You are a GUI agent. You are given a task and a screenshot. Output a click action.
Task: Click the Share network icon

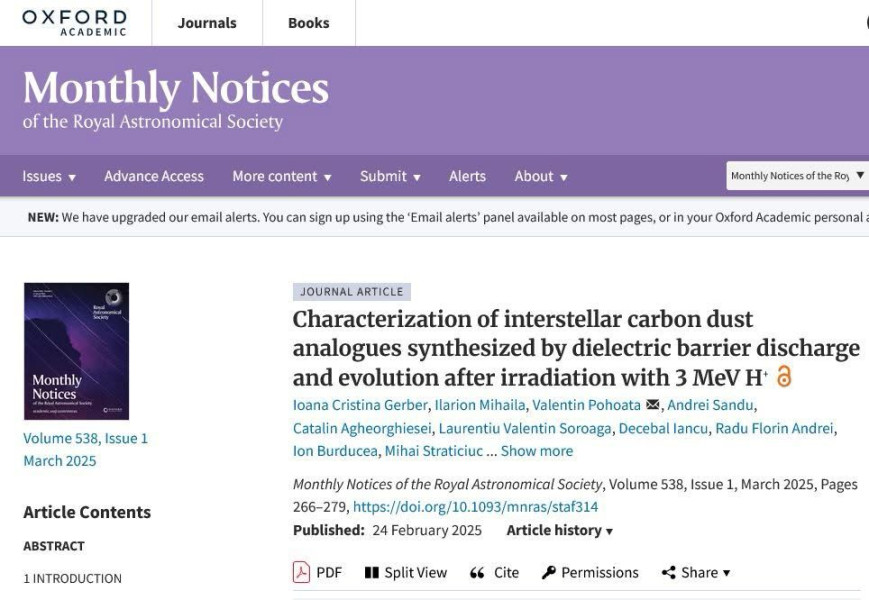[668, 573]
